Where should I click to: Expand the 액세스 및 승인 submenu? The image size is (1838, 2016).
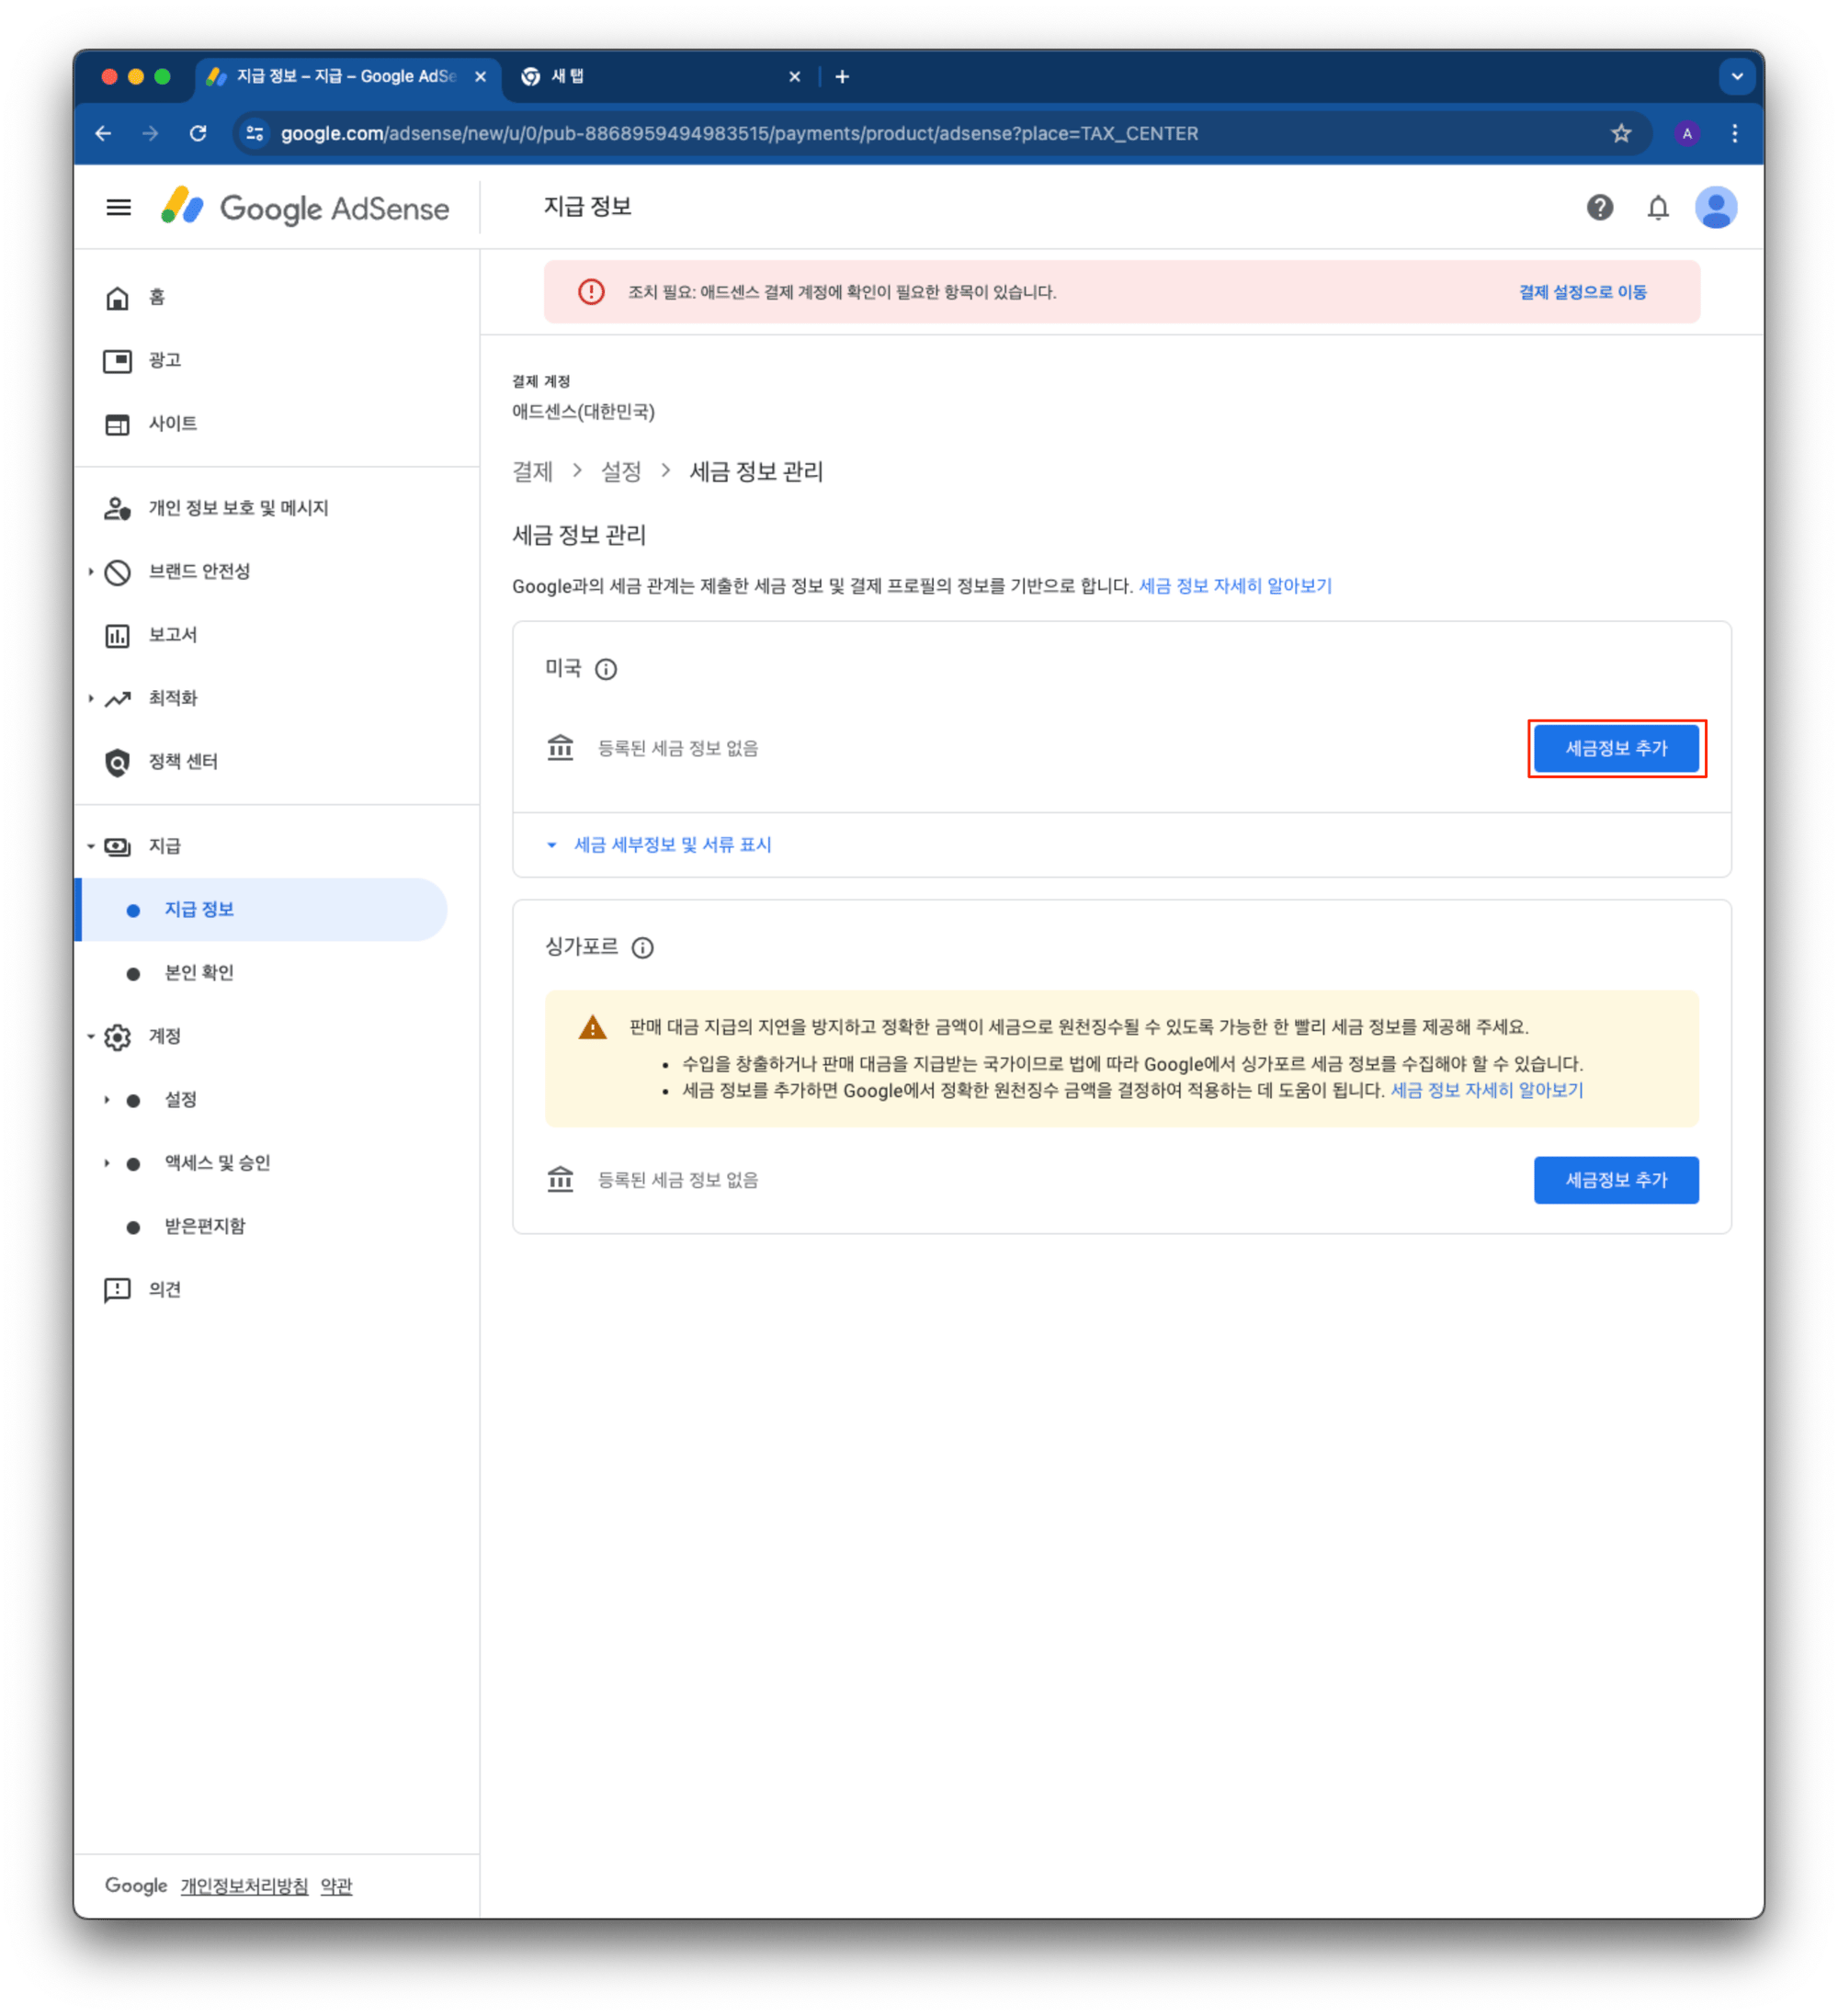coord(107,1163)
